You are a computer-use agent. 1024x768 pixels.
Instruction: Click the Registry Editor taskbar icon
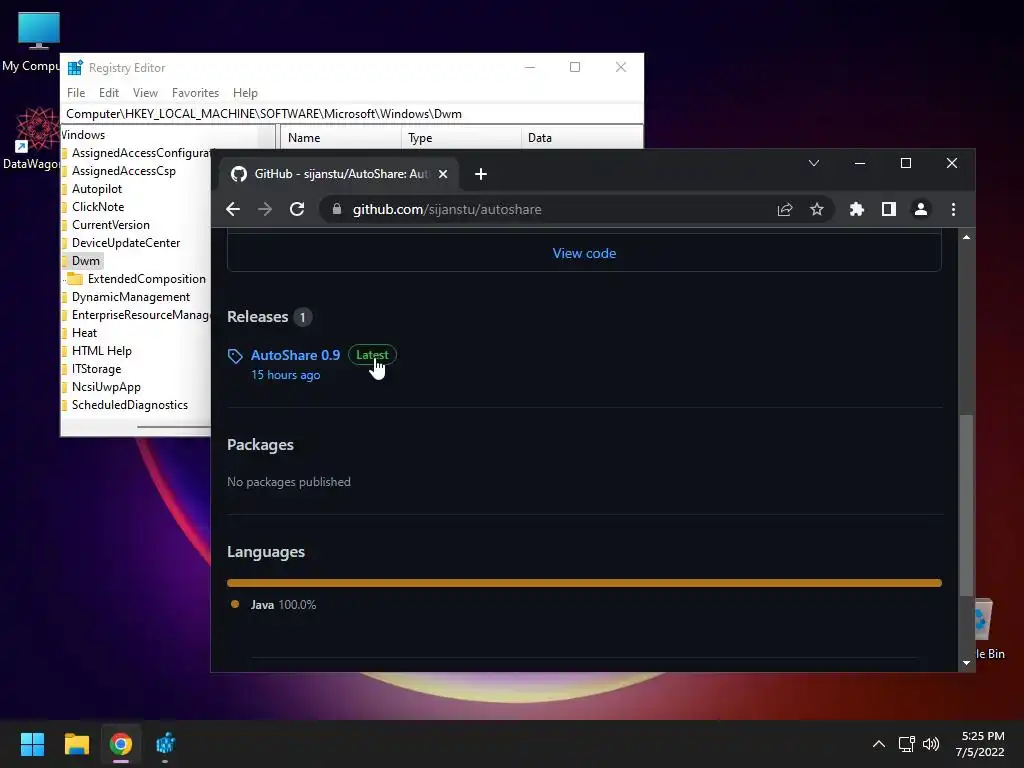(x=165, y=744)
